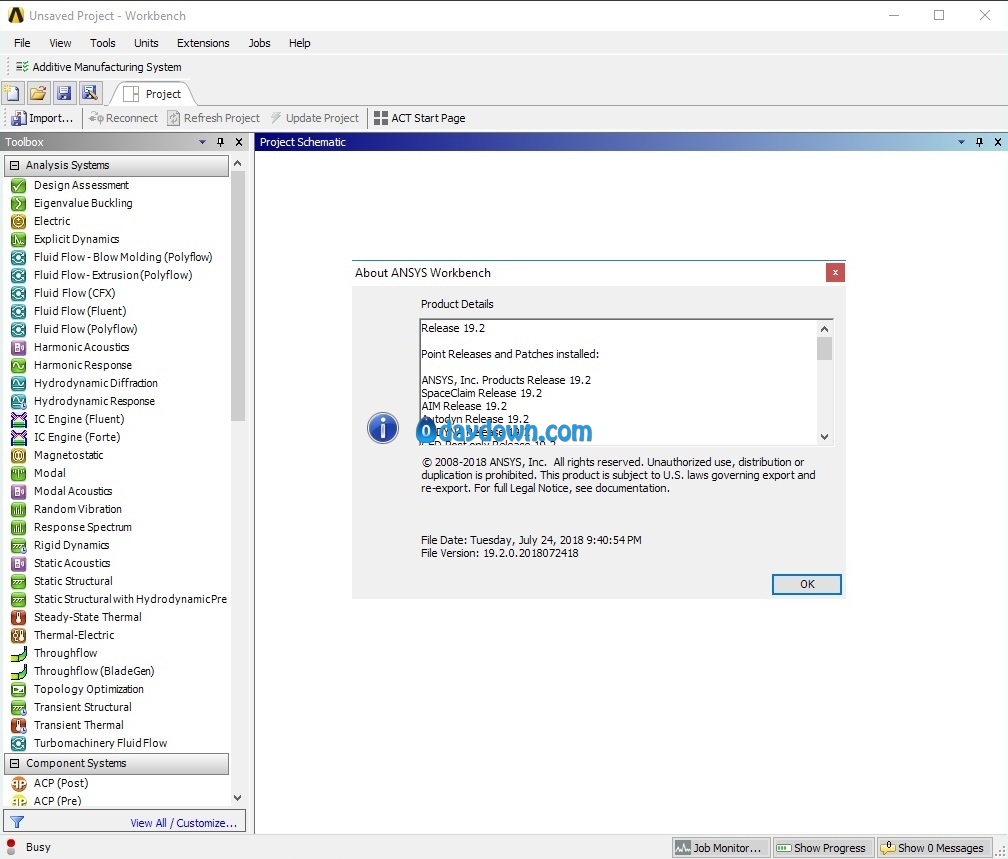Close the Toolbox panel

click(x=239, y=142)
